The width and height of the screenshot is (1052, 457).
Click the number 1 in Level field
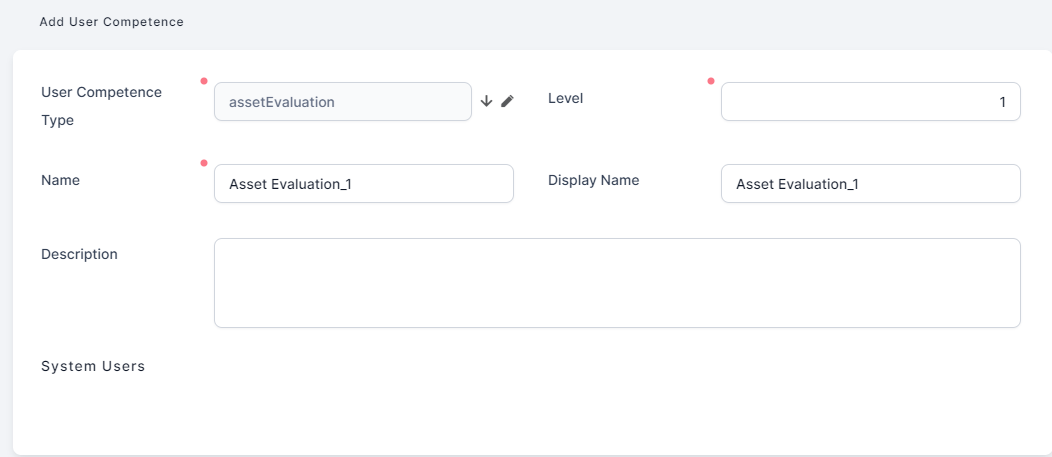(1002, 102)
